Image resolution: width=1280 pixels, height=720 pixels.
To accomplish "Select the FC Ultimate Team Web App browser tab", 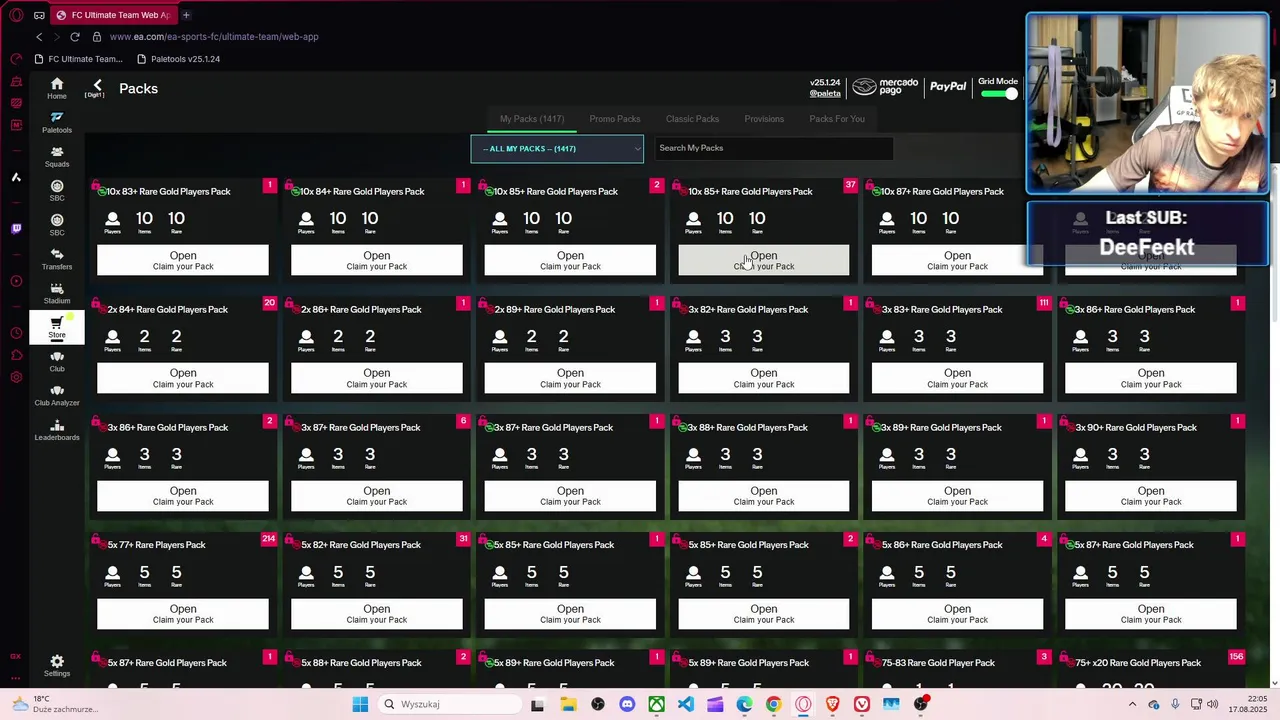I will (x=112, y=15).
